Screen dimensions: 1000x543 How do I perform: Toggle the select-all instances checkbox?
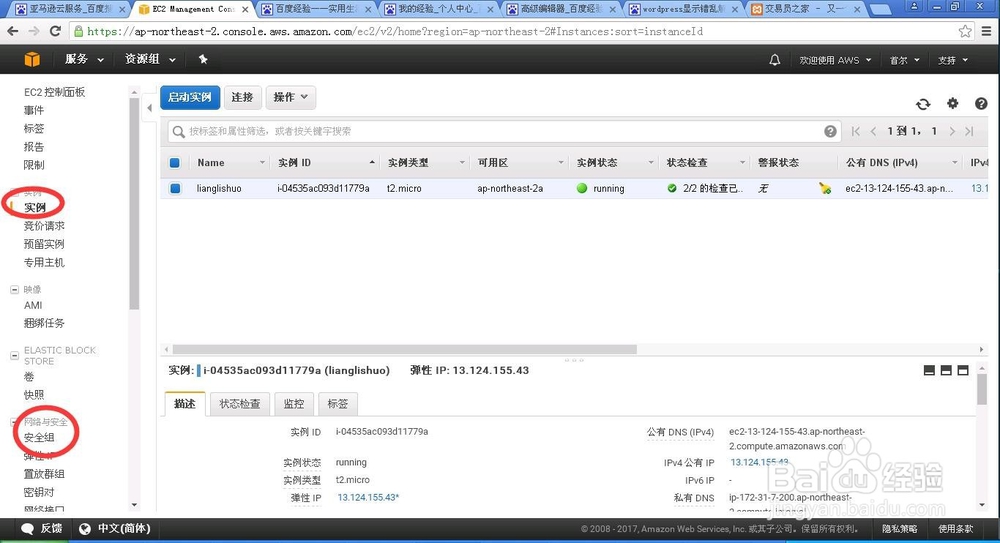pos(175,163)
